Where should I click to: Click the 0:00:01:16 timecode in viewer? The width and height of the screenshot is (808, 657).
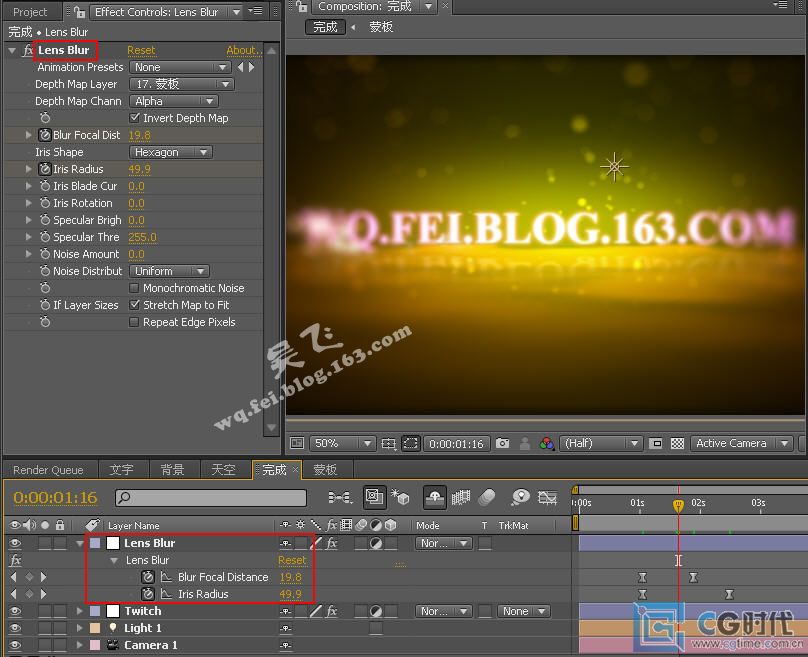tap(456, 444)
